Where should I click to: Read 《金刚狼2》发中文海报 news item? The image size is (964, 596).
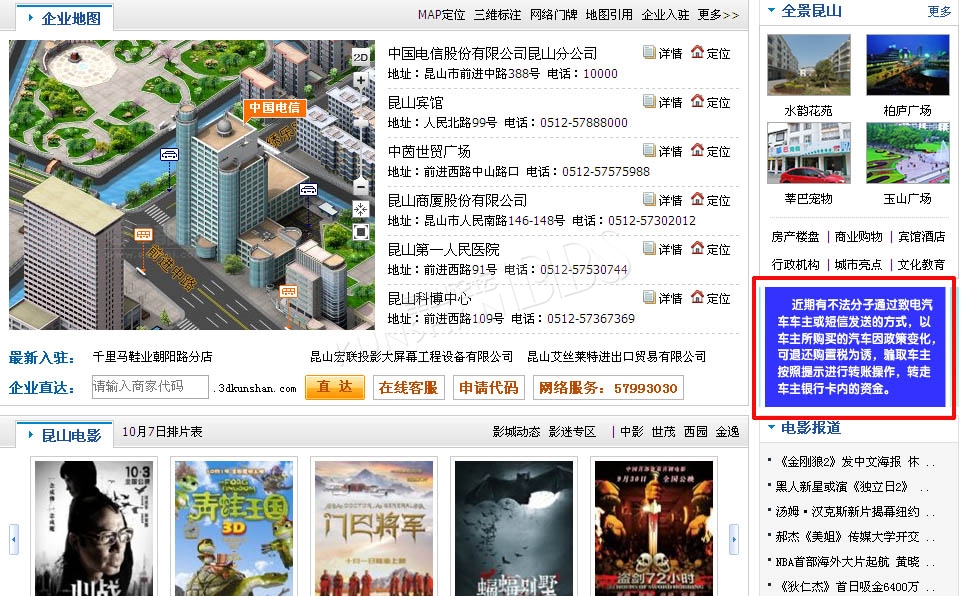(x=855, y=462)
